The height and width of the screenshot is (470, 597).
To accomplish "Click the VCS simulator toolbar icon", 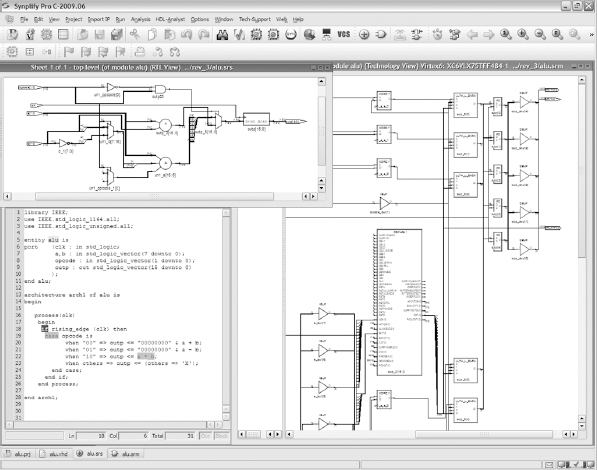I will click(343, 34).
